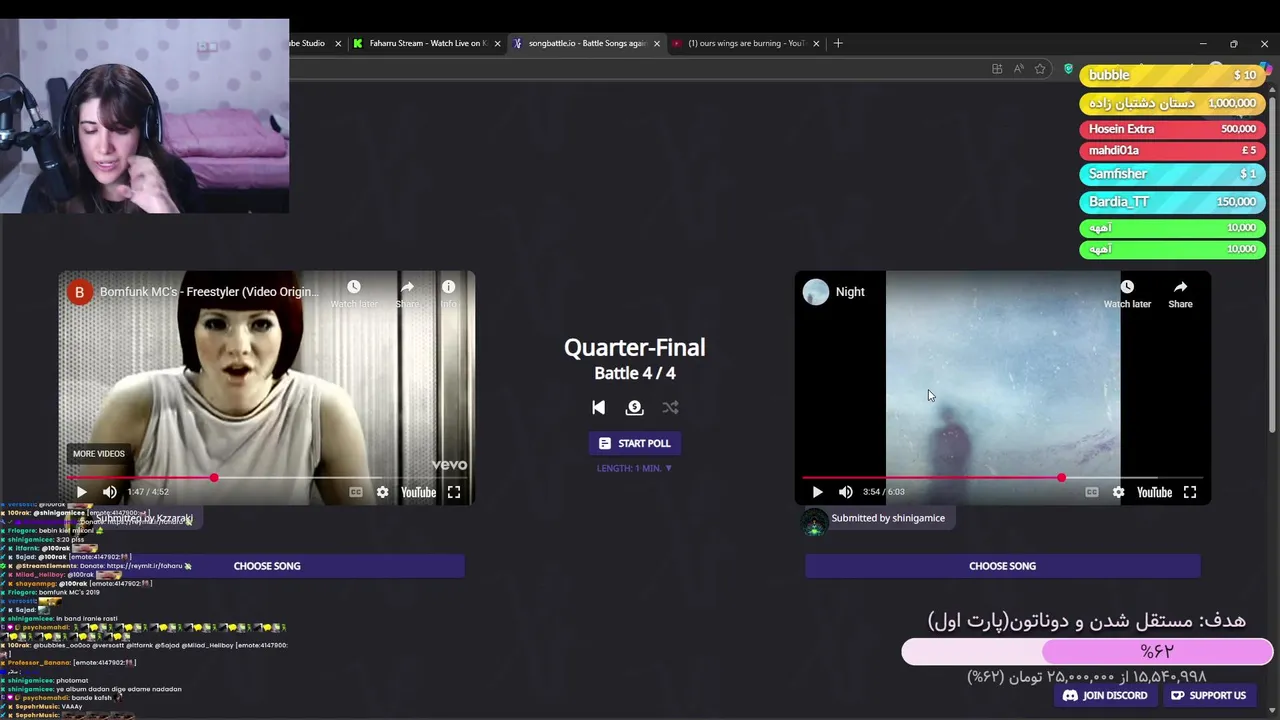Switch to ours wings are burning YouTube tab
This screenshot has height=720, width=1280.
(745, 43)
